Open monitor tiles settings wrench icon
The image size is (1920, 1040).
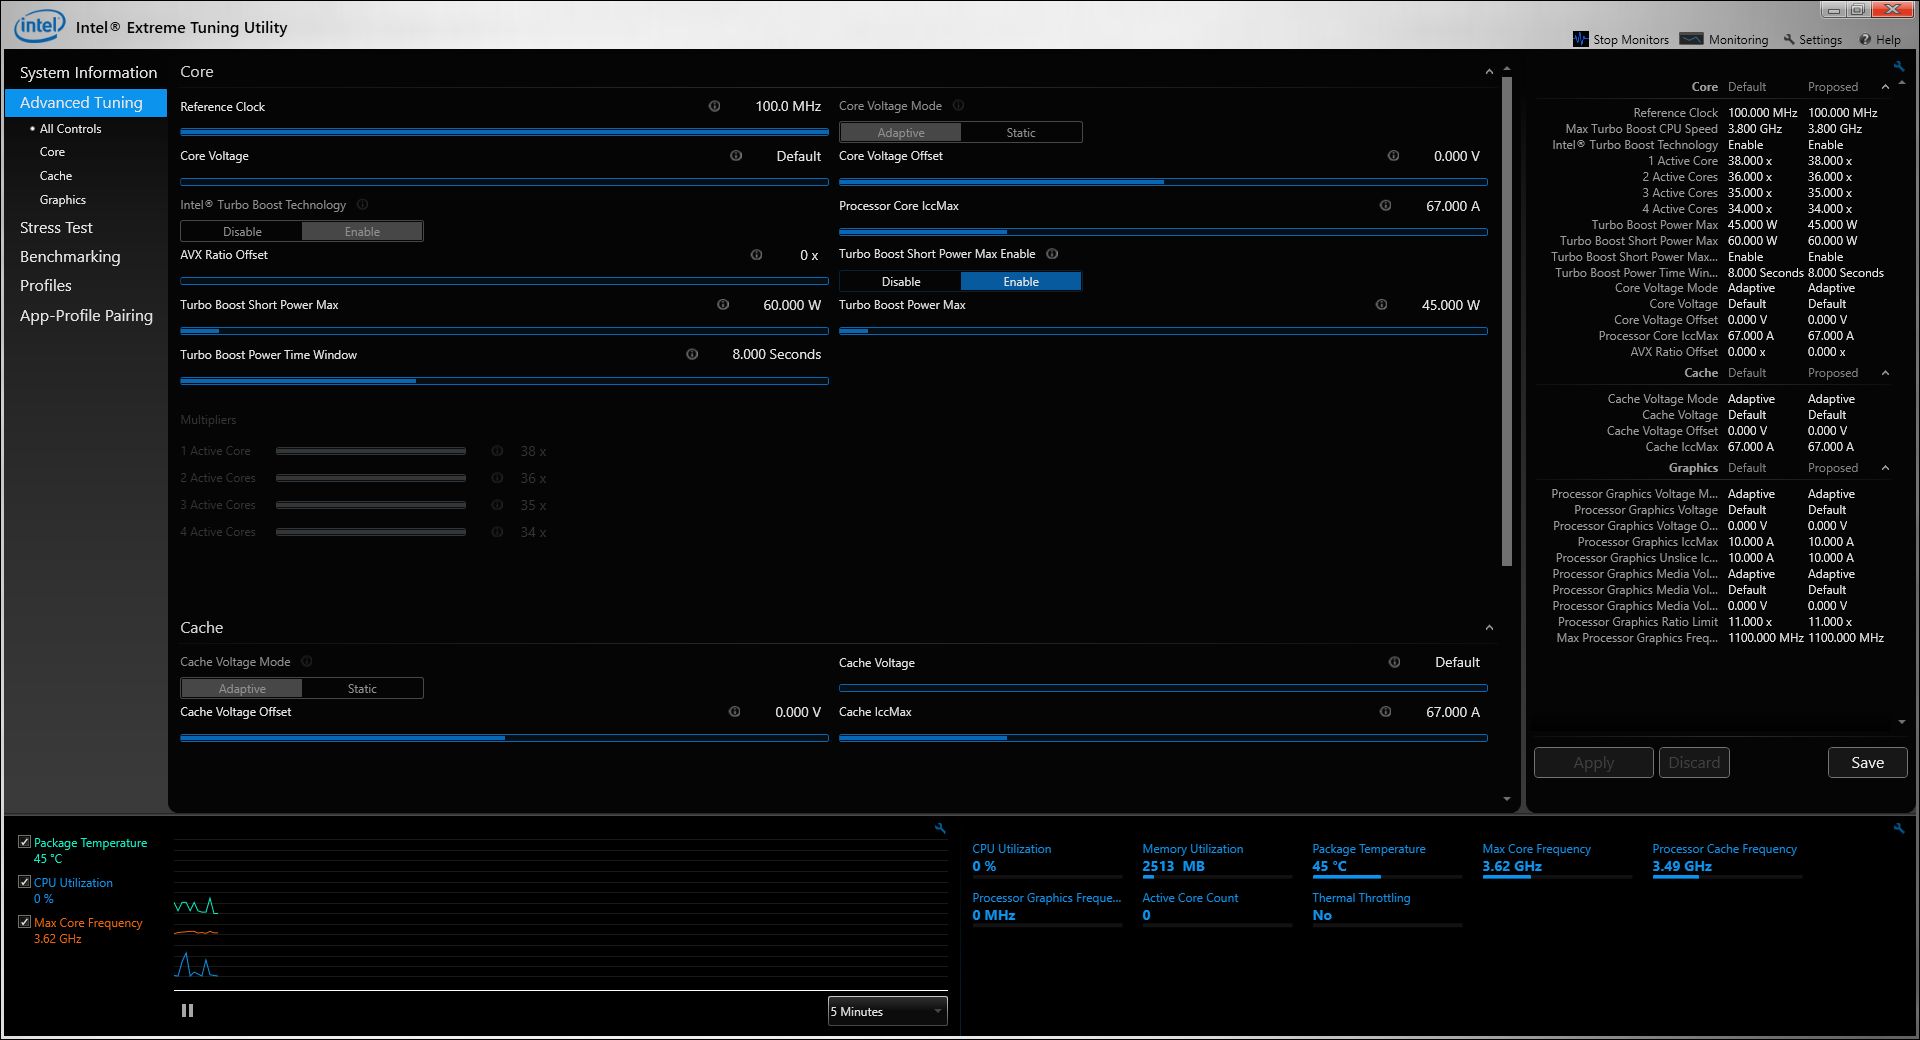[x=1899, y=828]
